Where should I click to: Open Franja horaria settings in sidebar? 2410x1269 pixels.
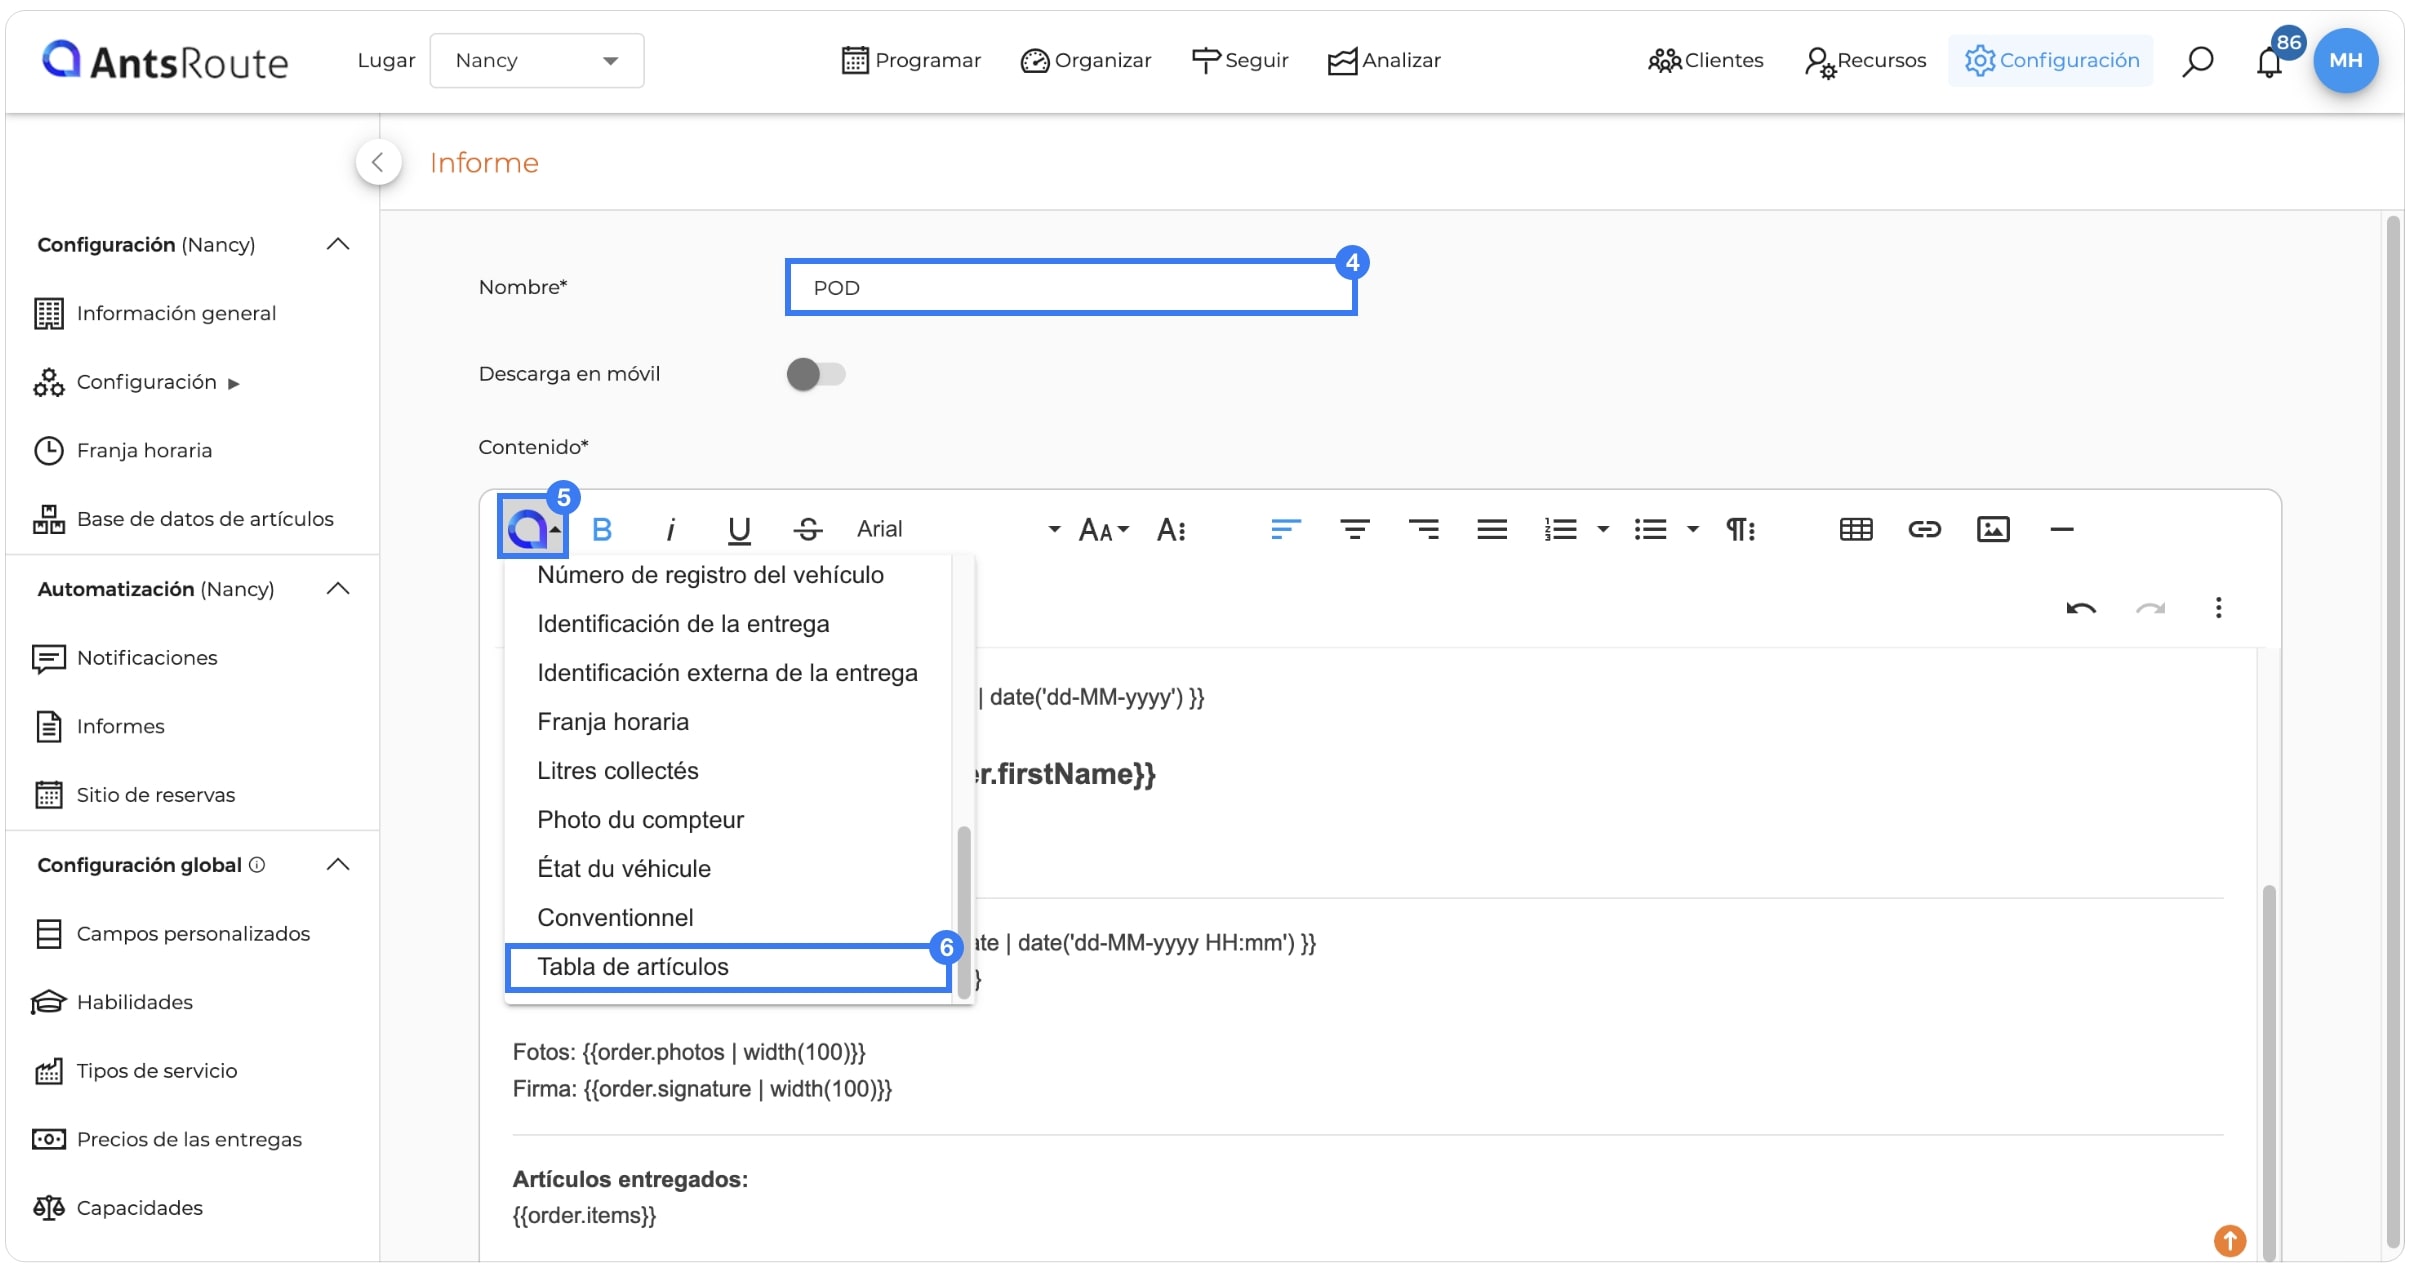point(123,451)
